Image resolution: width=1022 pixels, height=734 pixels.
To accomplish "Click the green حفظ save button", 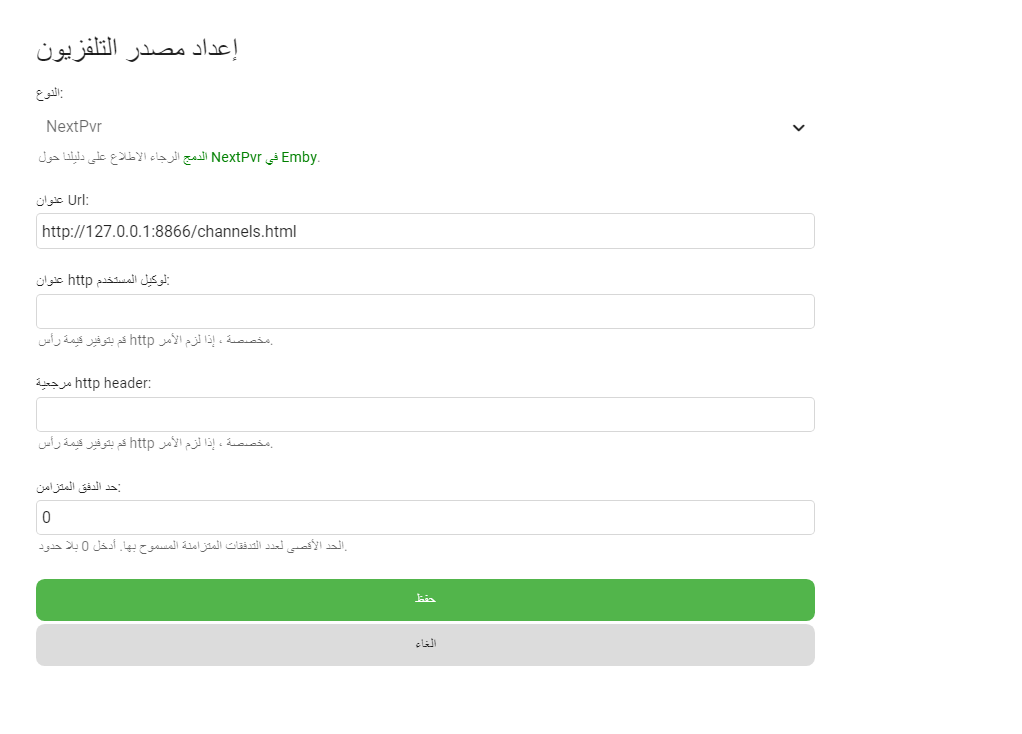I will point(425,600).
